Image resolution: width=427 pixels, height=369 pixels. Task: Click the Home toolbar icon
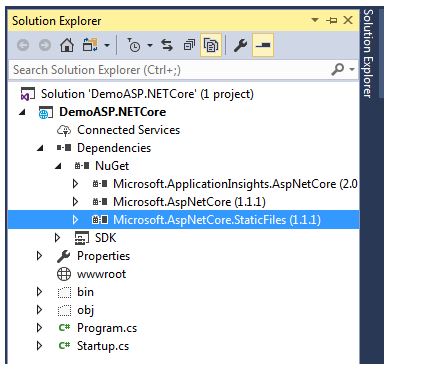point(67,45)
